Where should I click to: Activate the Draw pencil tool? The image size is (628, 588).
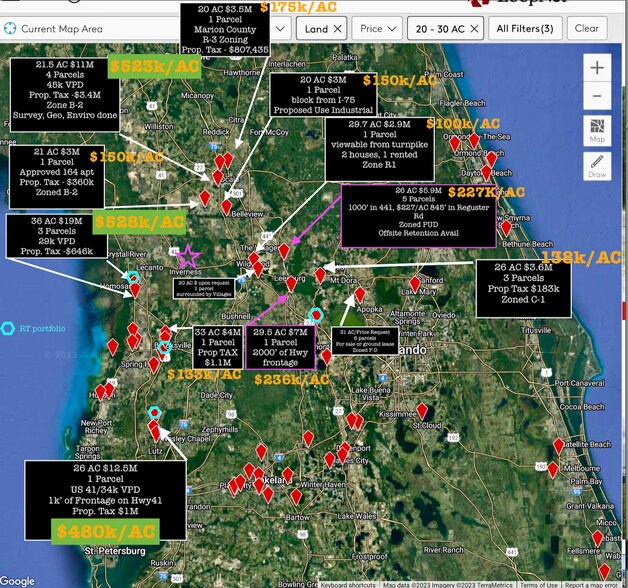point(597,164)
